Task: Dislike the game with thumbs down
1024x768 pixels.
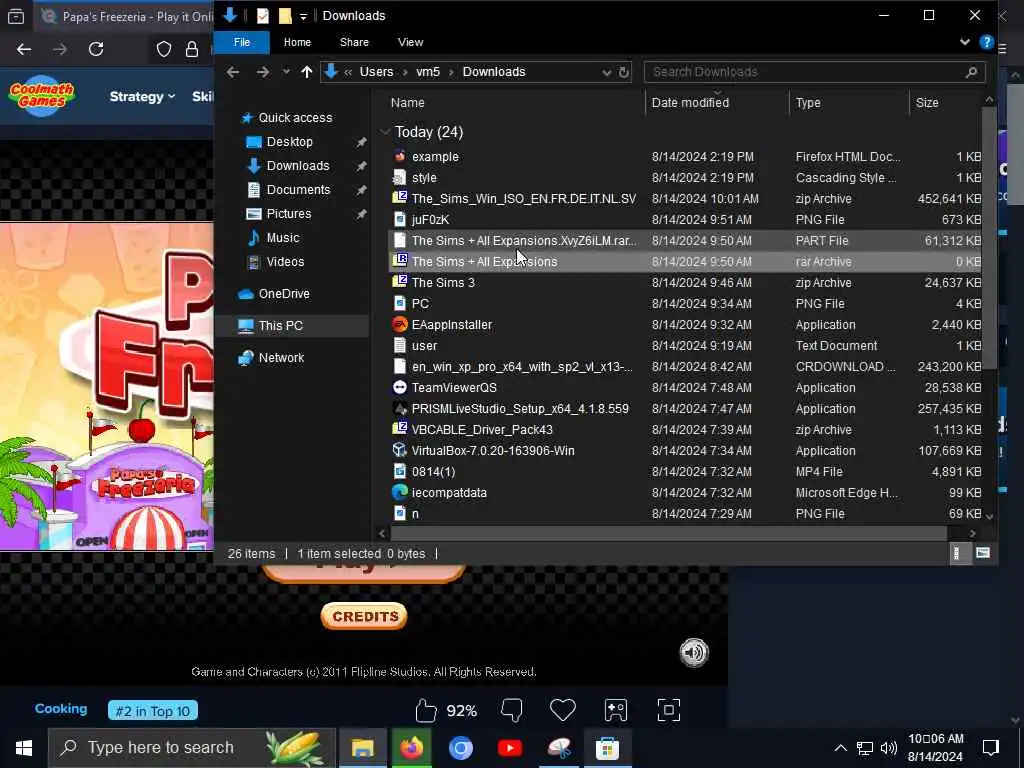Action: (511, 711)
